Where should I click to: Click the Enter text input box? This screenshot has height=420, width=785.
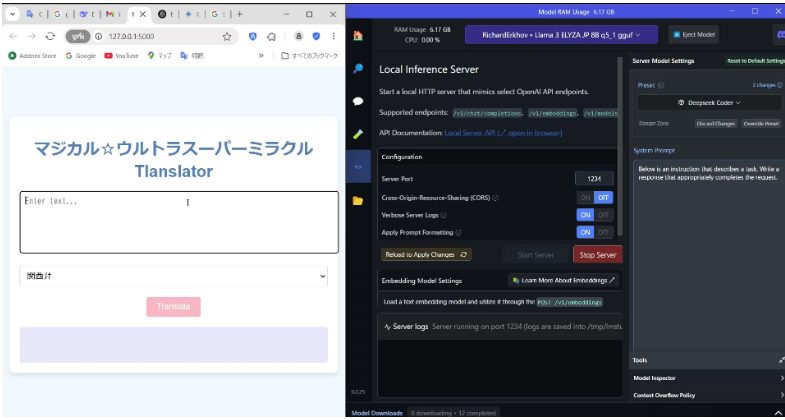click(x=179, y=222)
